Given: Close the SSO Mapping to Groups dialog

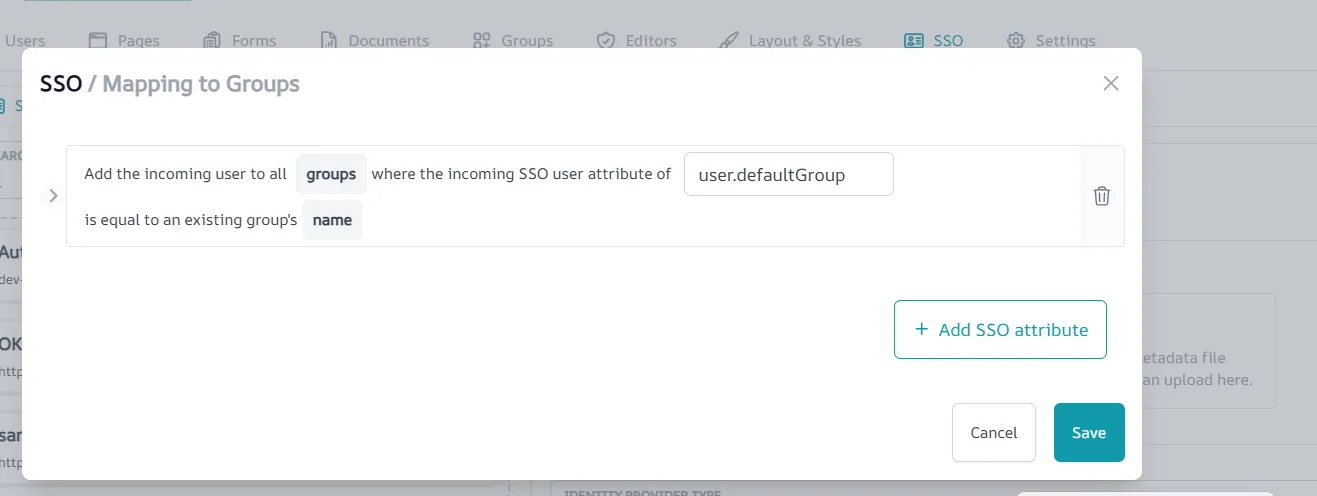Looking at the screenshot, I should (x=1110, y=83).
